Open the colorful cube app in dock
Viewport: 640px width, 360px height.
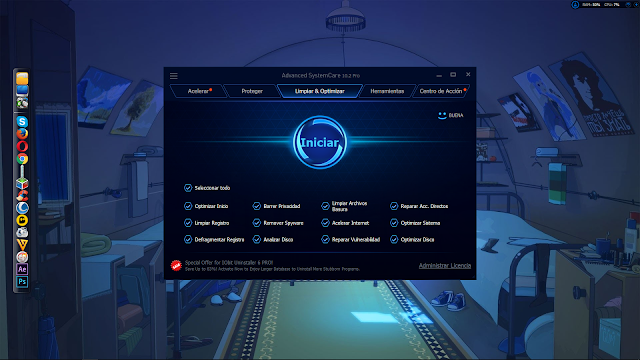[22, 184]
